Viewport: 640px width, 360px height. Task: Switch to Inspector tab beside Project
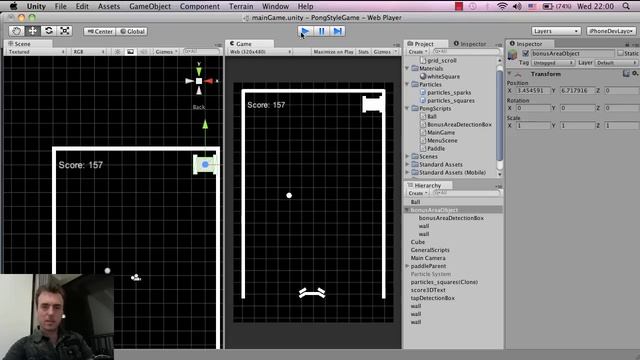(x=470, y=44)
